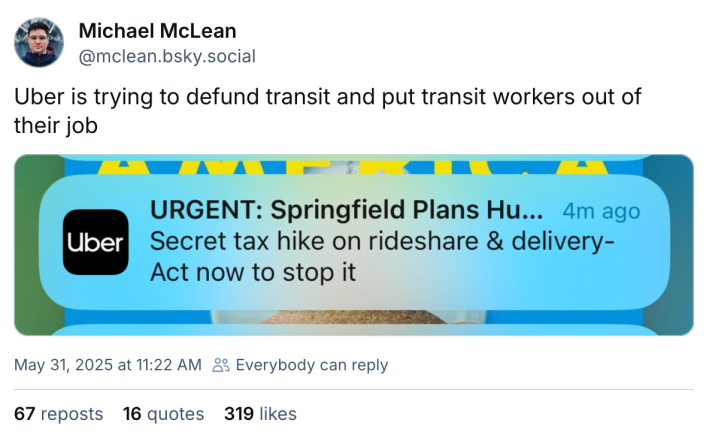Click the Everybody can reply label
Image resolution: width=709 pixels, height=435 pixels.
pyautogui.click(x=311, y=365)
